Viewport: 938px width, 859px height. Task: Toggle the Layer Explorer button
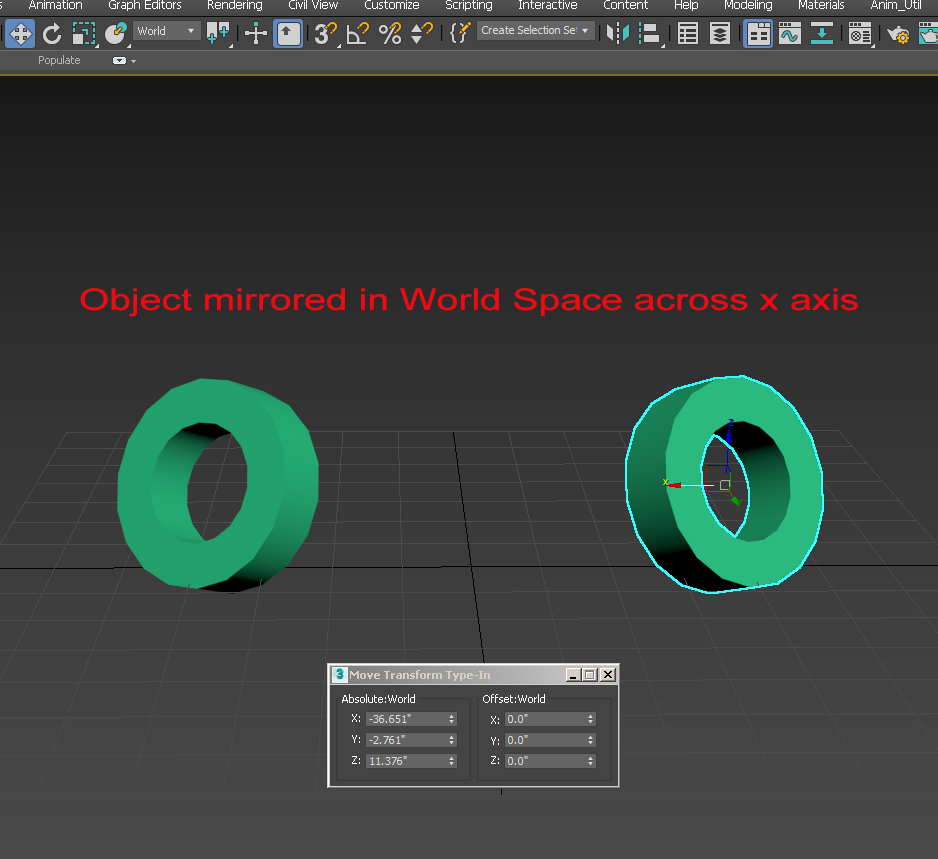(x=720, y=33)
